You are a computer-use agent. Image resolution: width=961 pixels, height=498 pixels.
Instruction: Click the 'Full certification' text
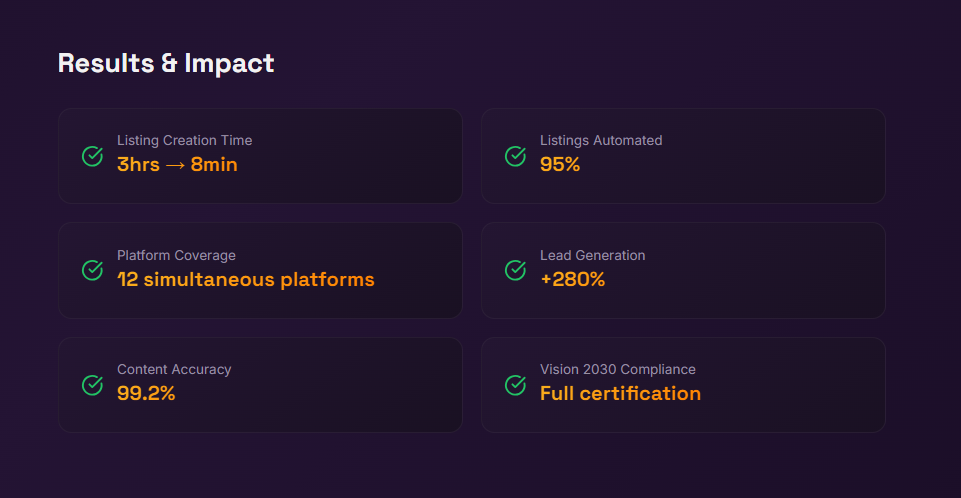coord(620,393)
